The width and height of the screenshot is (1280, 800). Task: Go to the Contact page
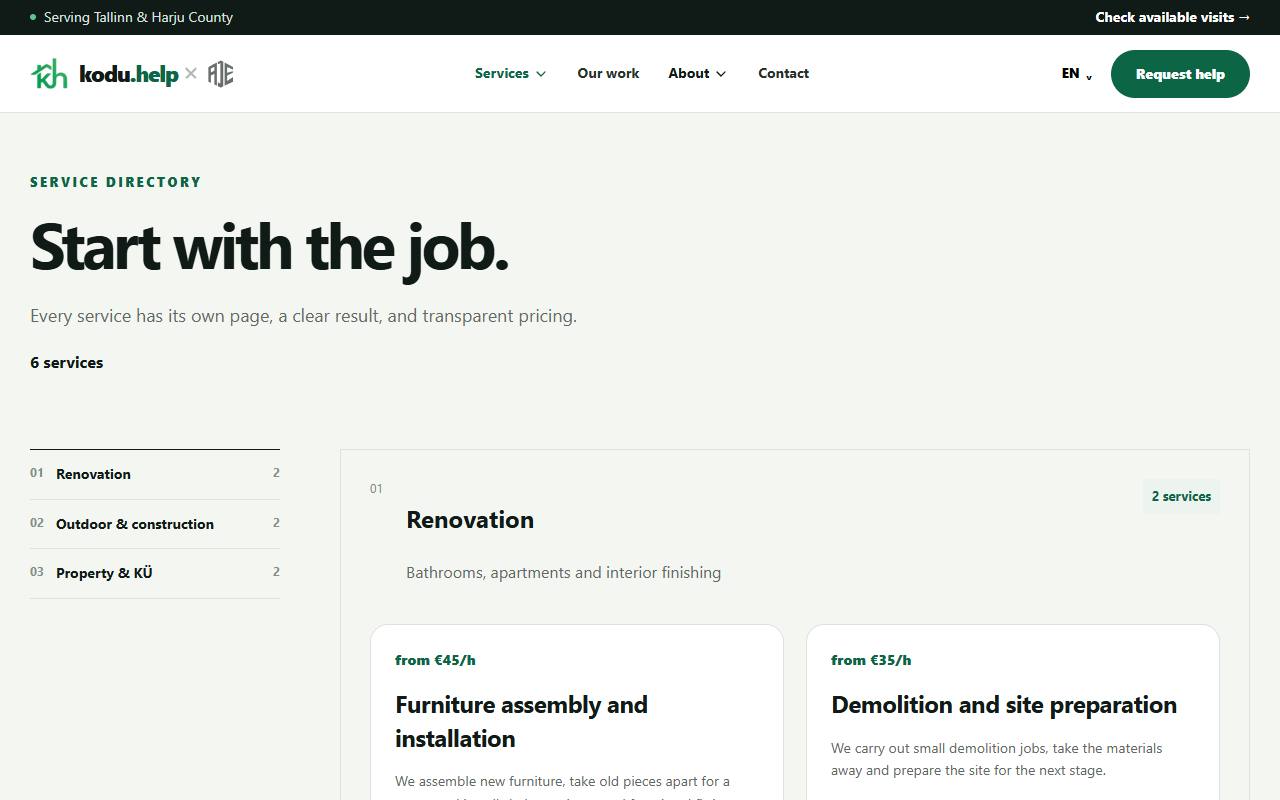tap(783, 73)
